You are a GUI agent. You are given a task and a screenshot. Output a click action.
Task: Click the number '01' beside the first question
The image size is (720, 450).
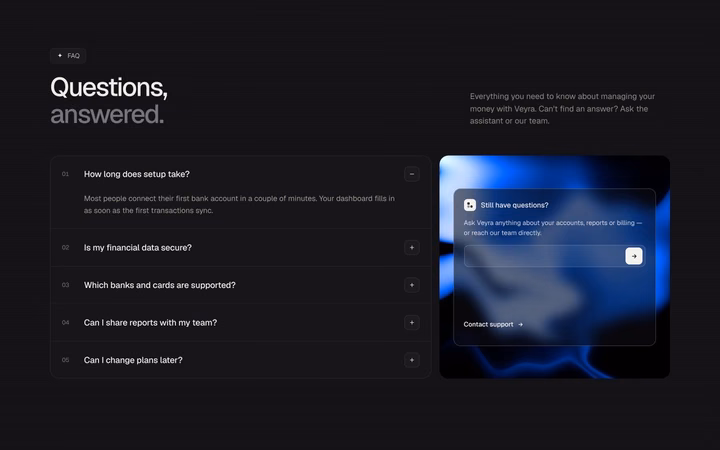[65, 174]
